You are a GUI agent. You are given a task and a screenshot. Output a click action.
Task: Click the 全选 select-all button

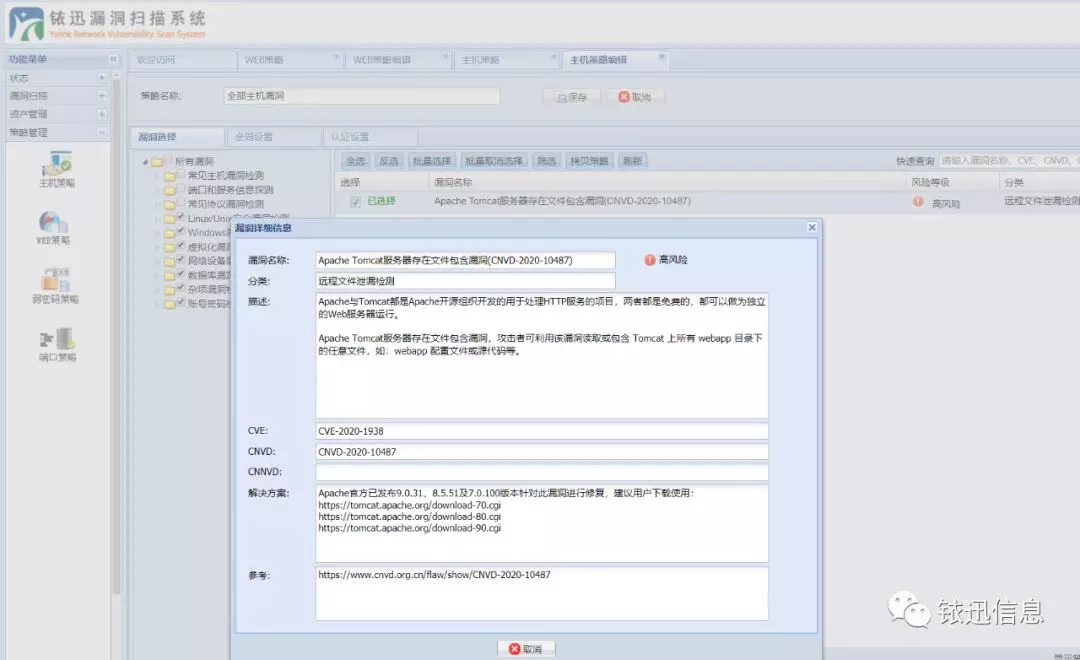point(355,161)
